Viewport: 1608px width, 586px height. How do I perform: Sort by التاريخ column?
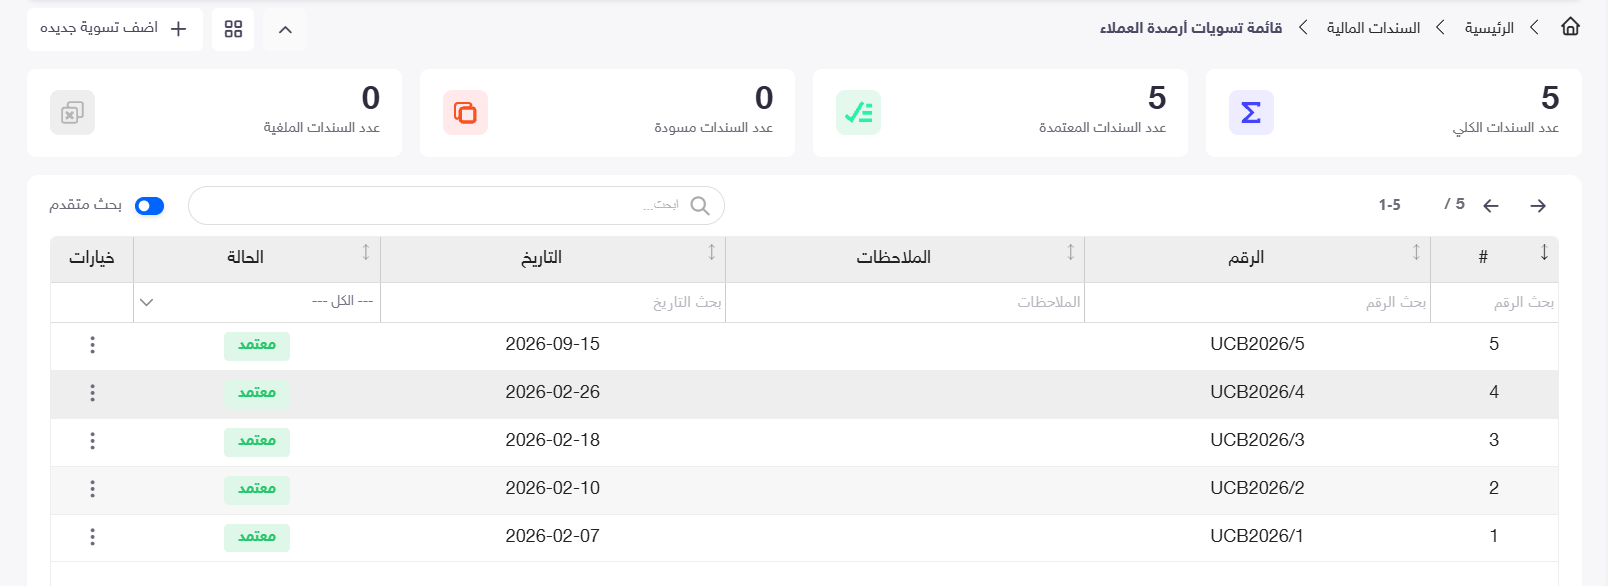(541, 258)
